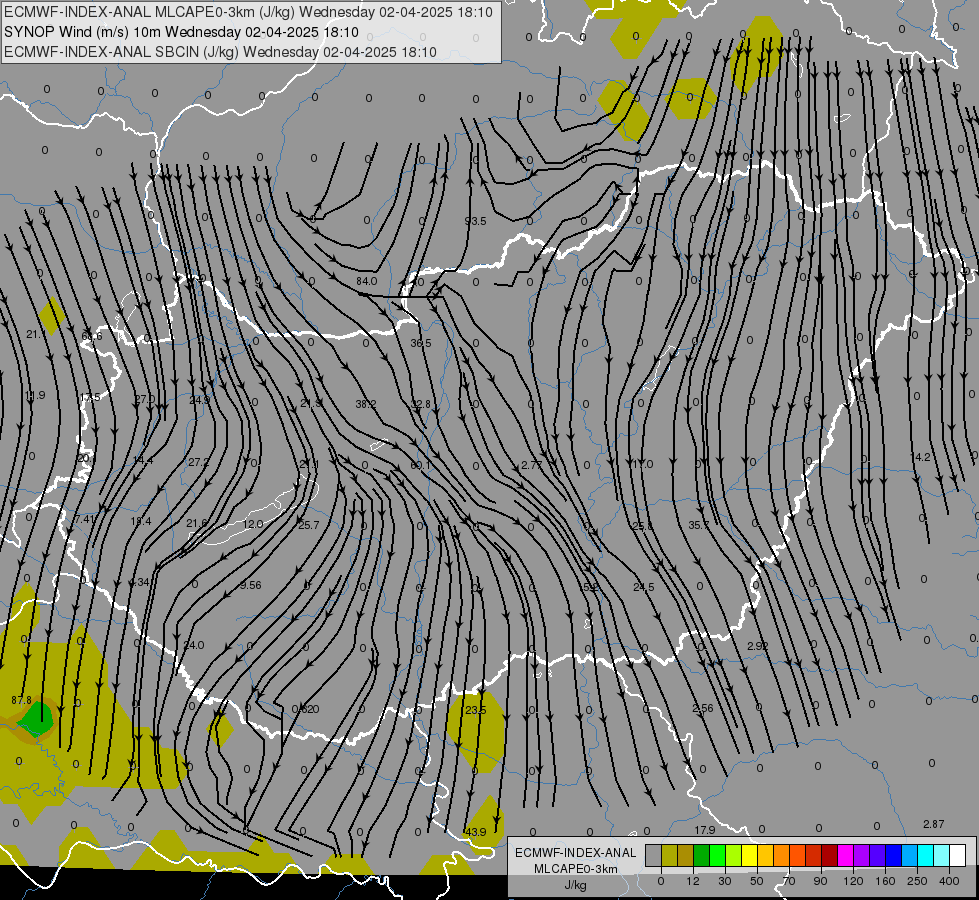Click the legend tick label 90

[x=820, y=881]
